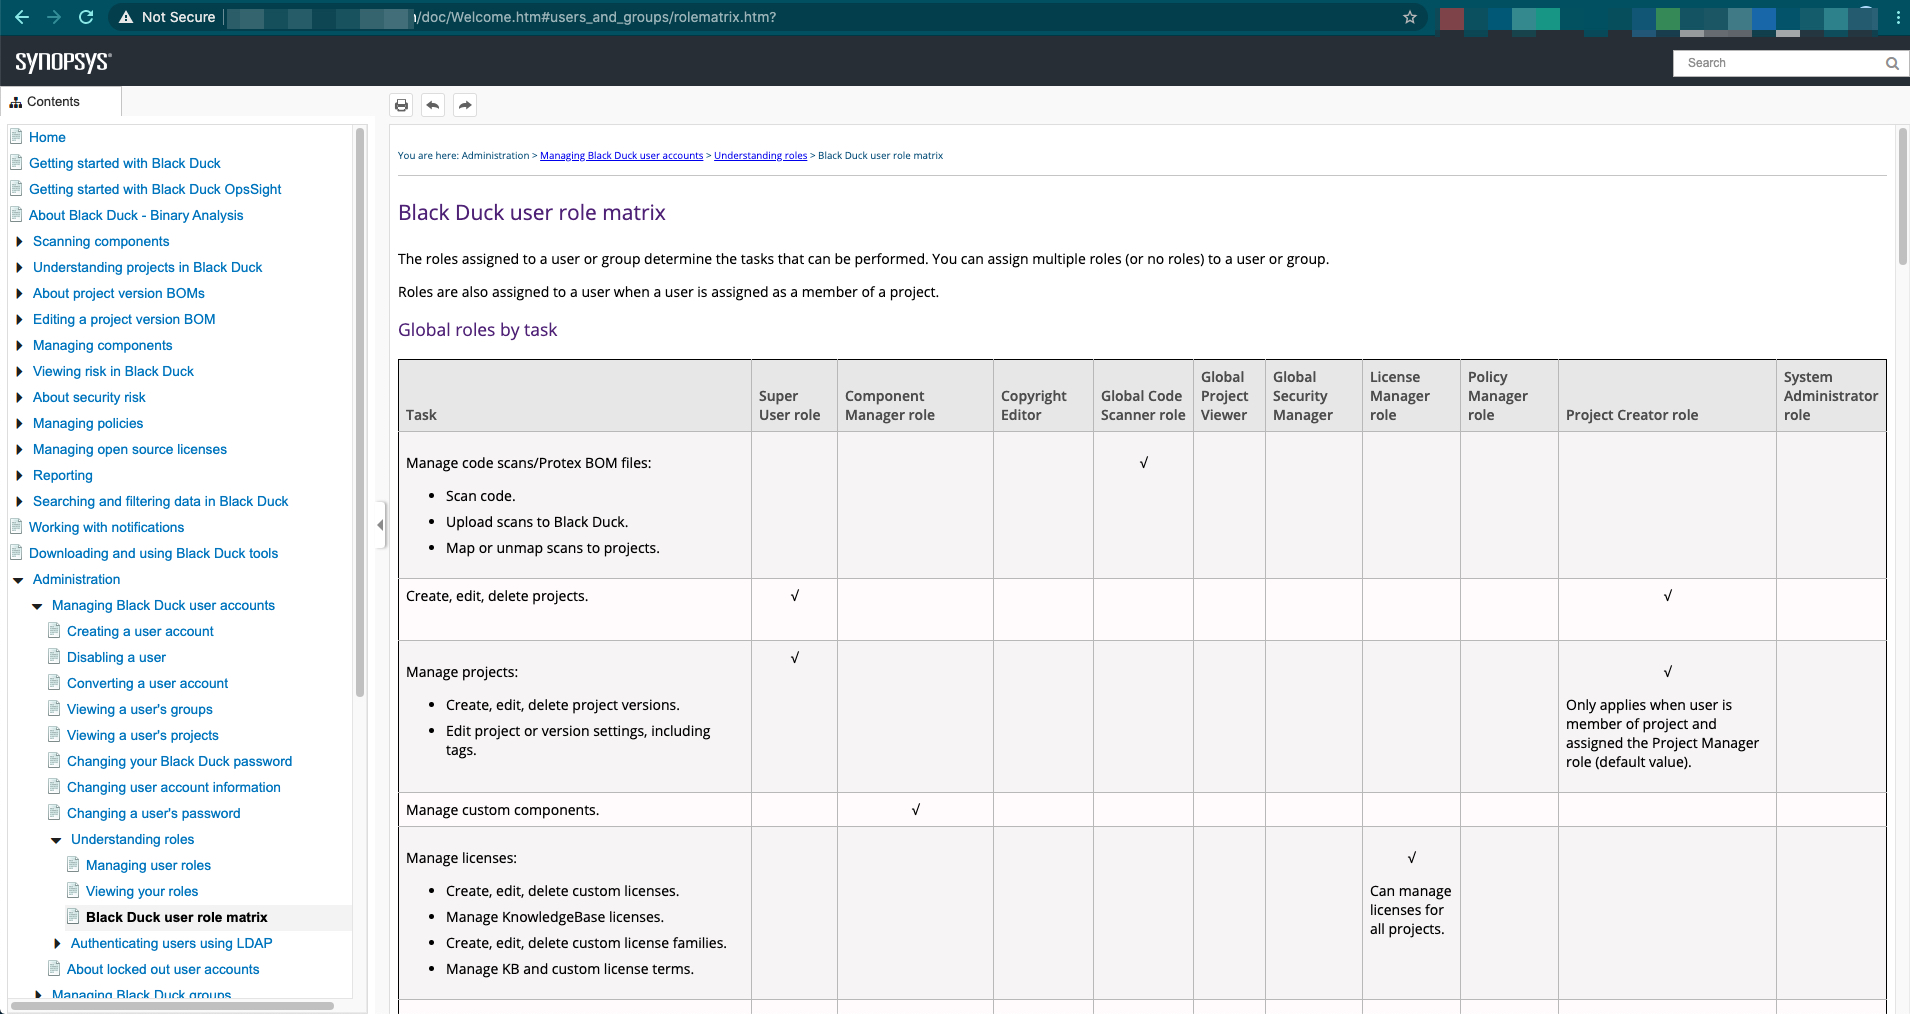Click the print page icon
The width and height of the screenshot is (1910, 1014).
click(401, 105)
